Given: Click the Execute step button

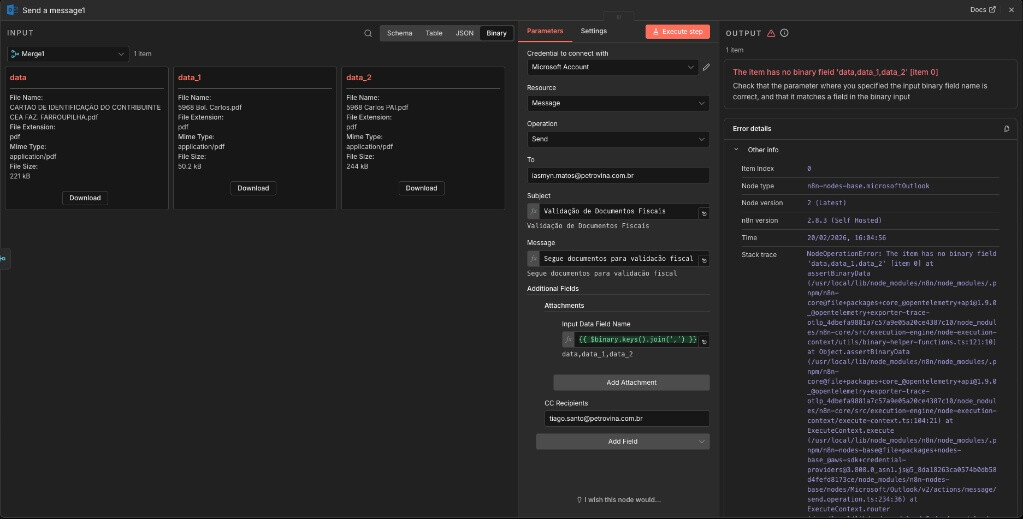Looking at the screenshot, I should (x=679, y=32).
